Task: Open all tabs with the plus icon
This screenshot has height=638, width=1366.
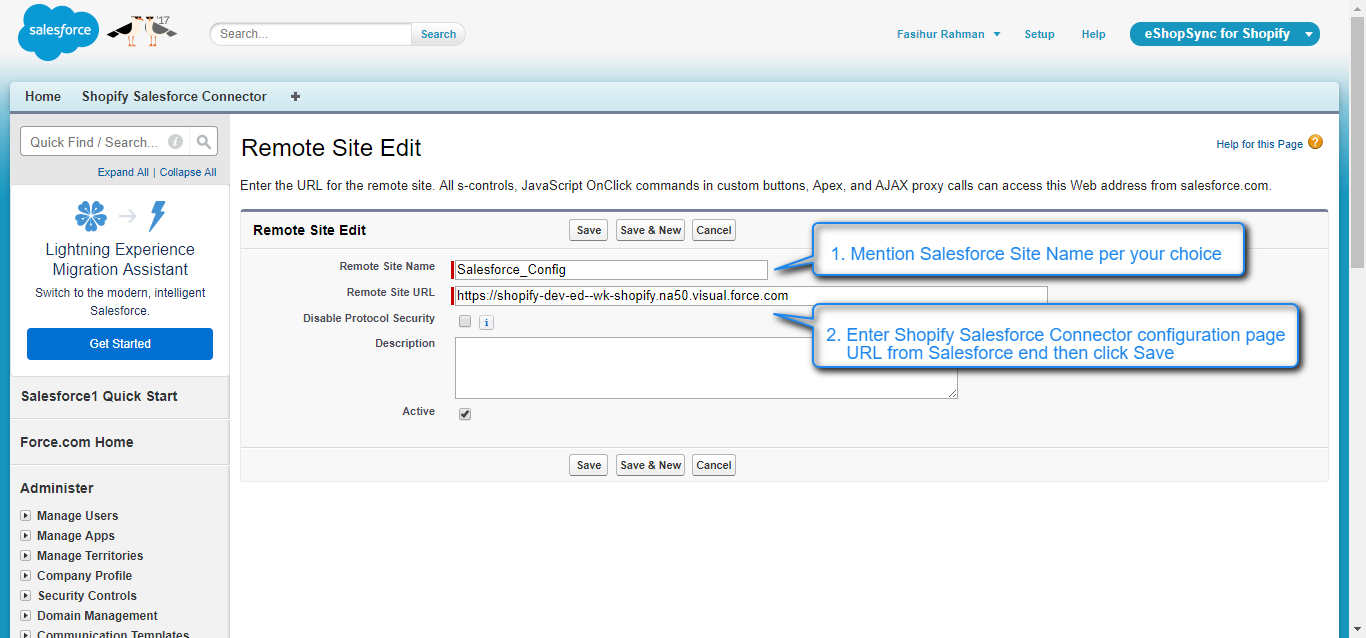Action: coord(295,97)
